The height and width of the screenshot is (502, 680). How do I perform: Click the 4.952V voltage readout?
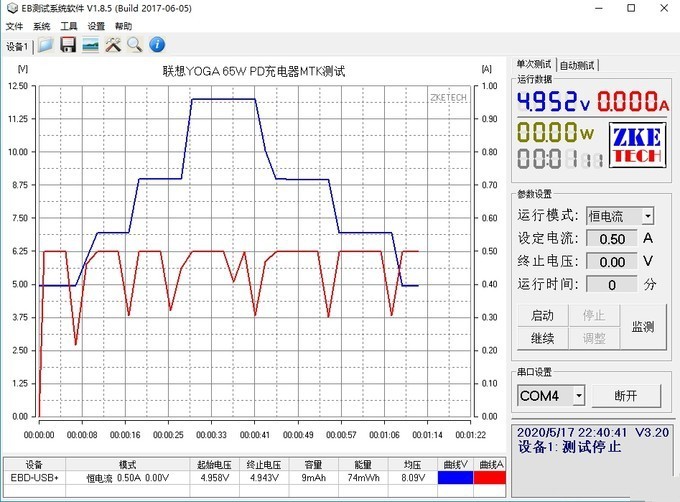click(553, 102)
